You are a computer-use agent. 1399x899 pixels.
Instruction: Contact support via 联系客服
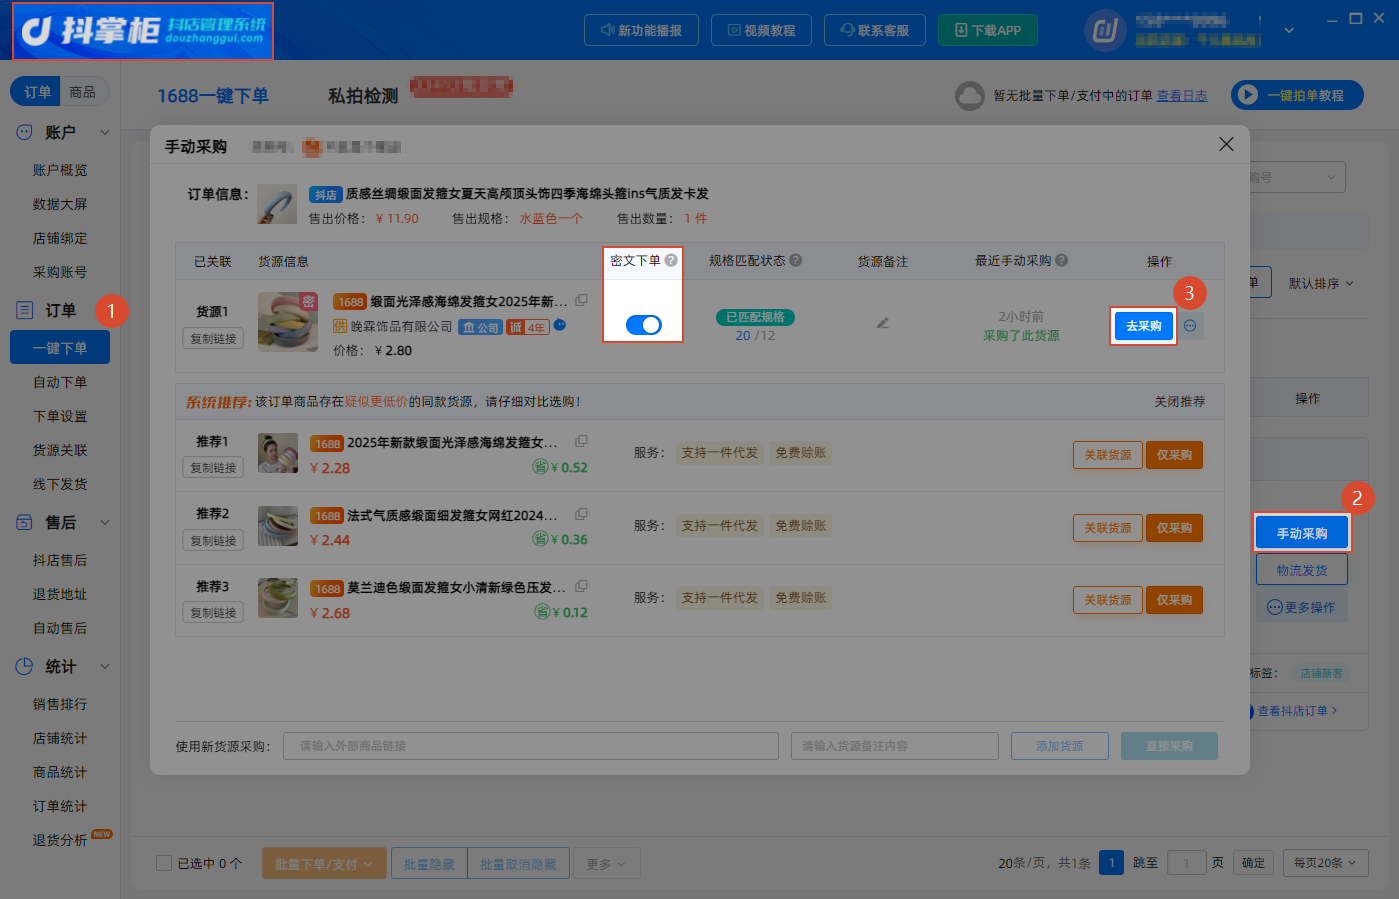[875, 30]
